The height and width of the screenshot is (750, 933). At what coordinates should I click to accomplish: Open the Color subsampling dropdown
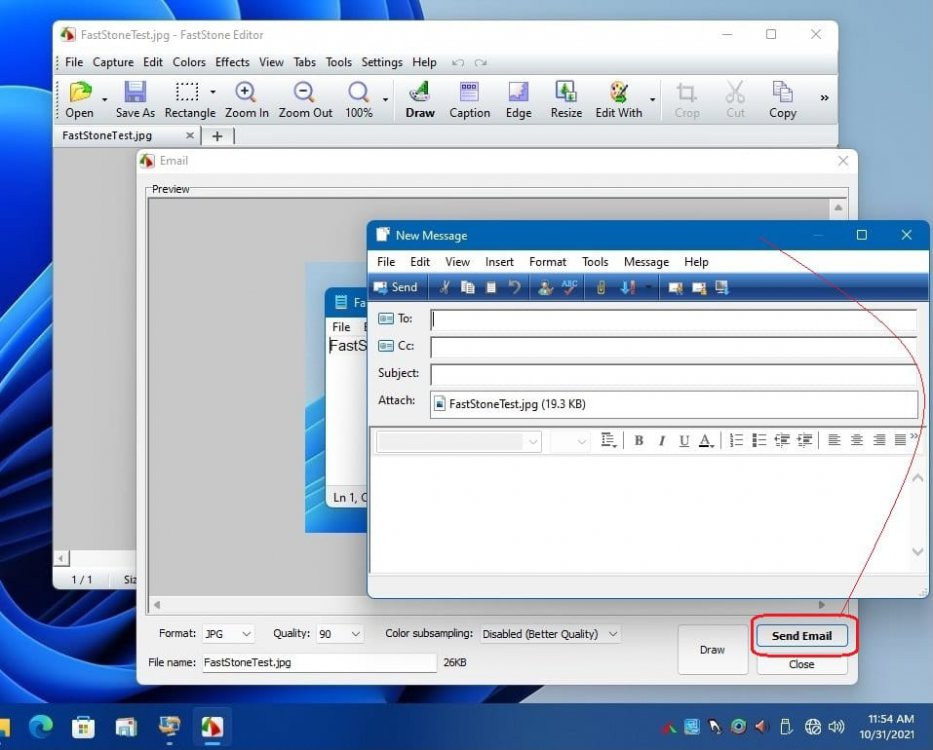click(549, 634)
